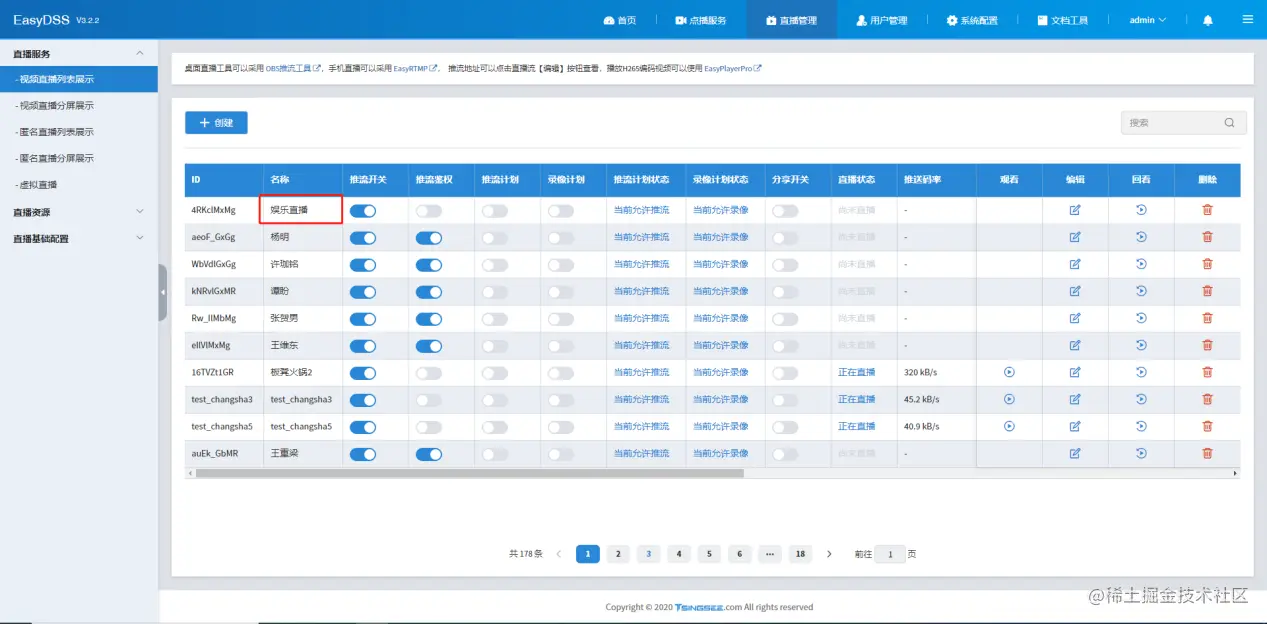
Task: Go to page 2 in pagination
Action: 618,554
